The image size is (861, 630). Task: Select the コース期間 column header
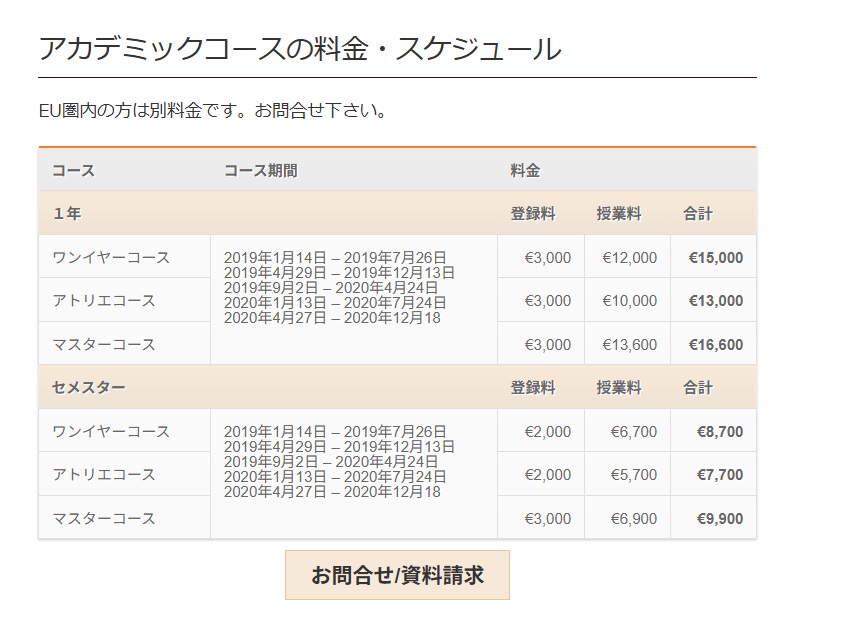260,170
